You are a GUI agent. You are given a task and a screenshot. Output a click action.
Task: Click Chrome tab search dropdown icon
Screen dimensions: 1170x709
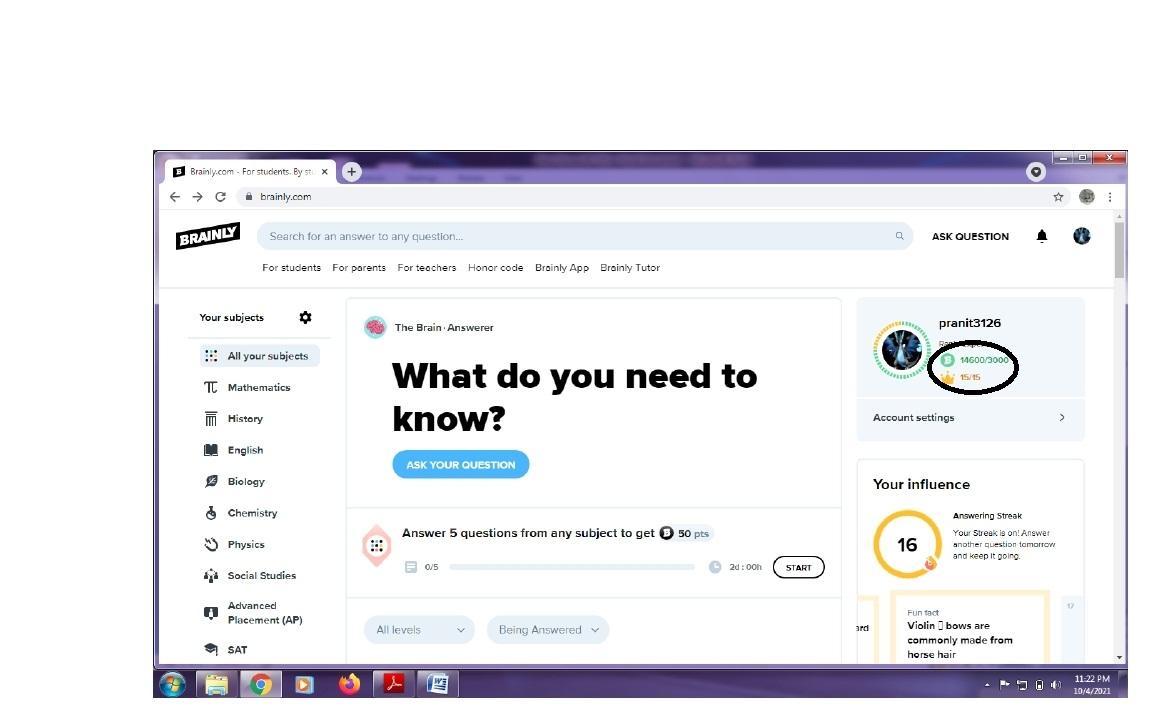point(1036,172)
